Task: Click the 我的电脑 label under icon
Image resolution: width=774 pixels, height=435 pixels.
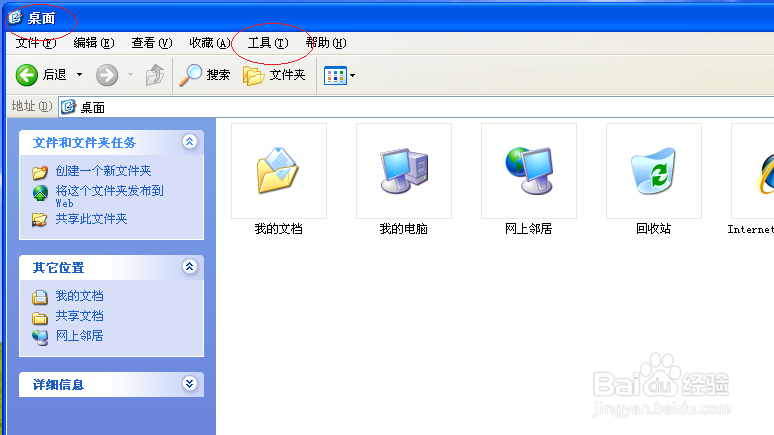Action: (x=403, y=229)
